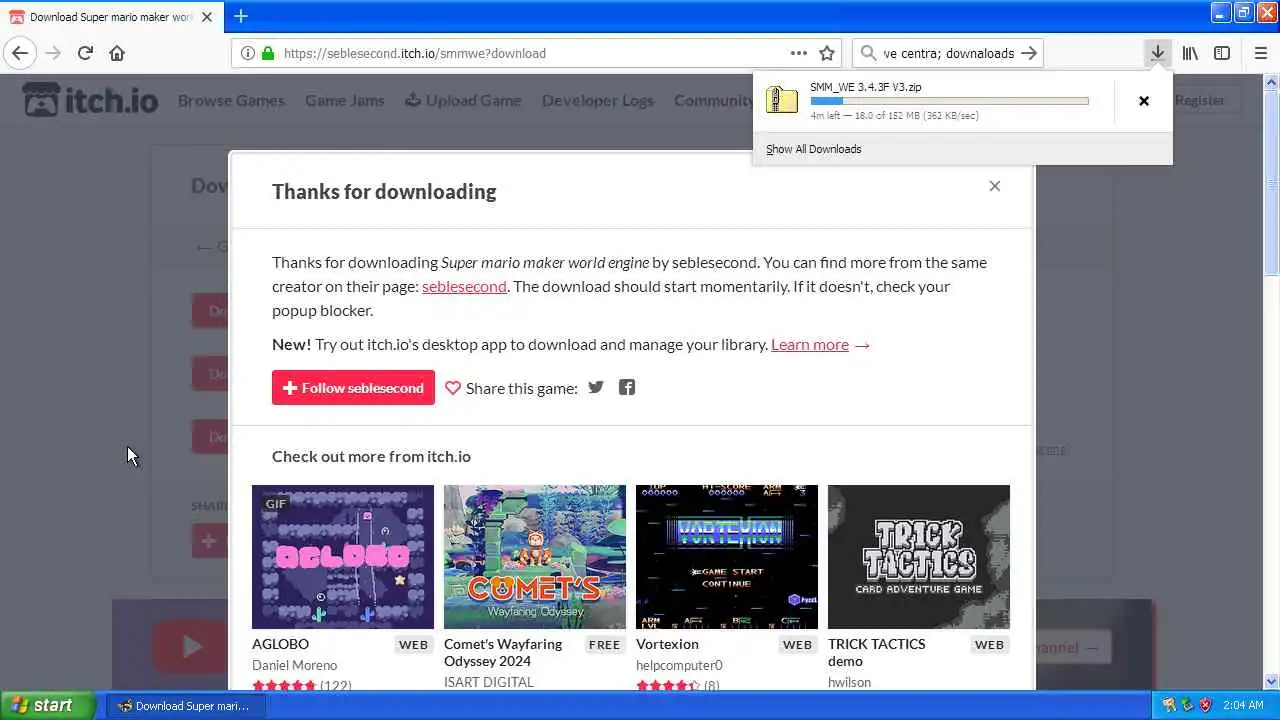
Task: Go back with the browser back arrow
Action: [20, 53]
